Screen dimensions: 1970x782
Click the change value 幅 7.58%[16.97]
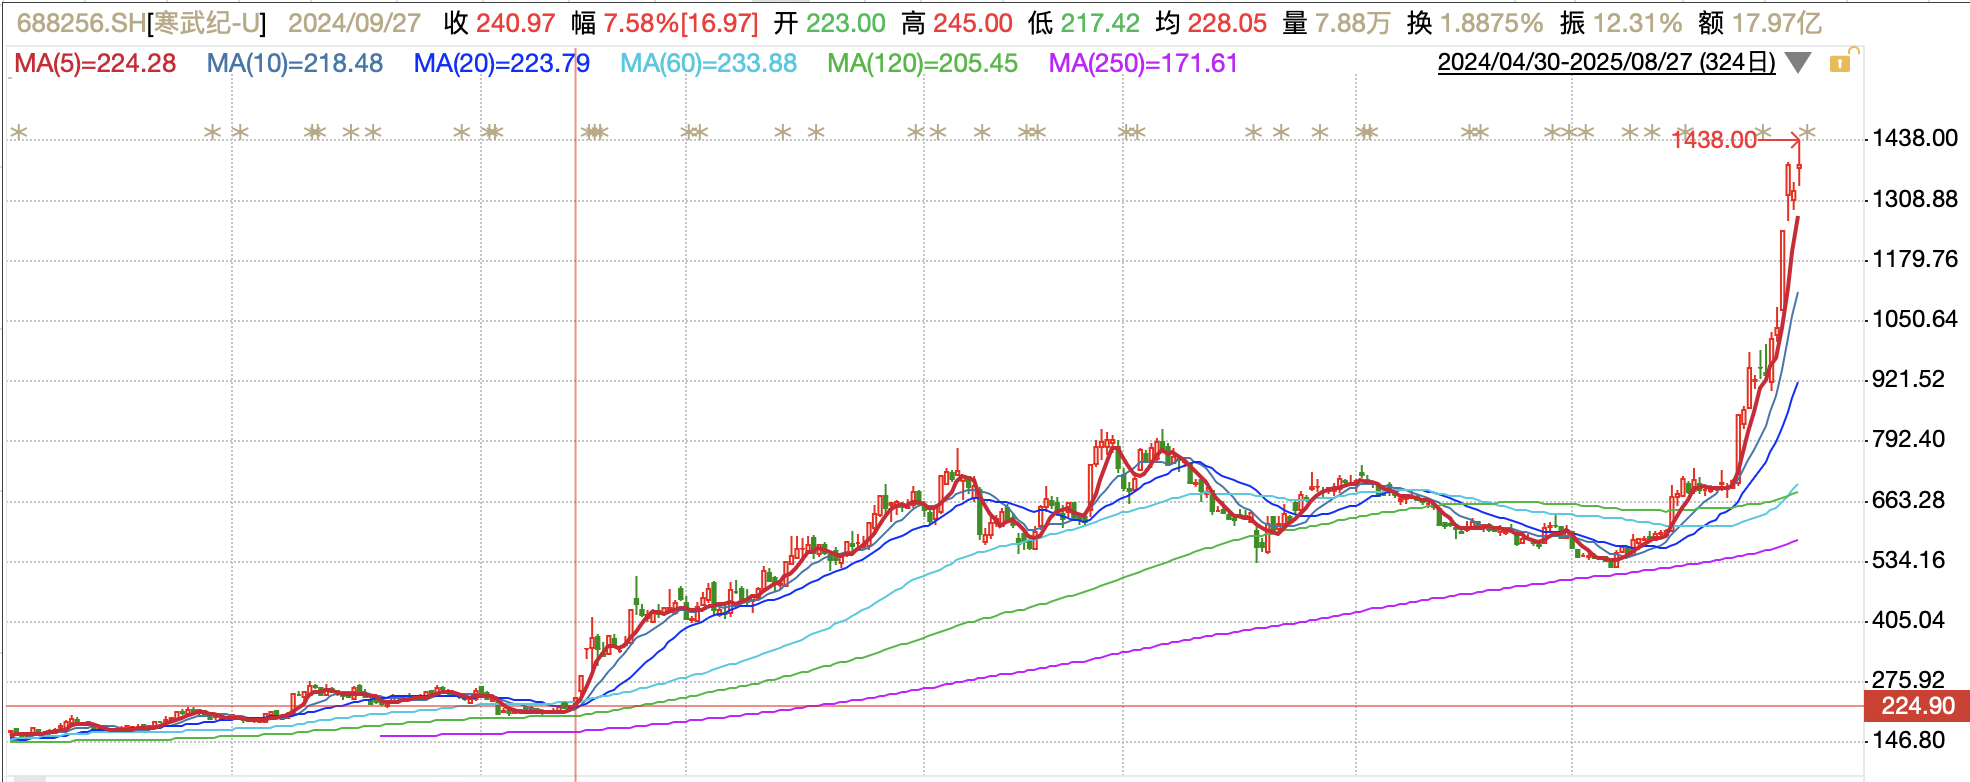pyautogui.click(x=665, y=23)
